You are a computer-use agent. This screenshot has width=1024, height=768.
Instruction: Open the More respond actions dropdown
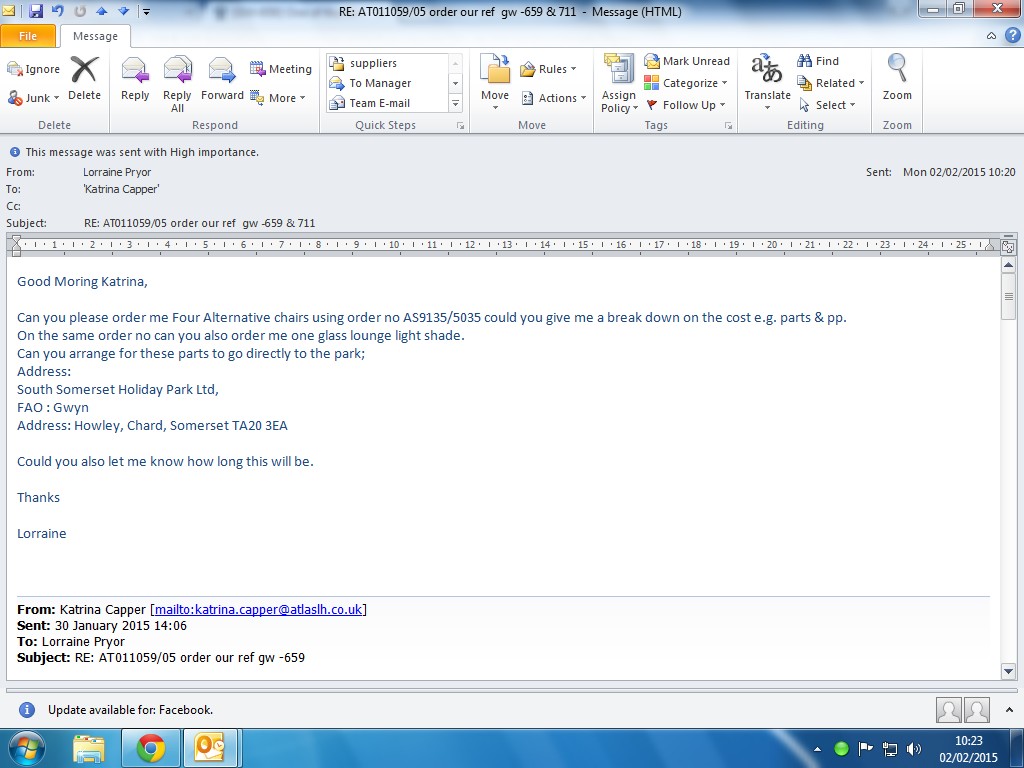pos(278,98)
